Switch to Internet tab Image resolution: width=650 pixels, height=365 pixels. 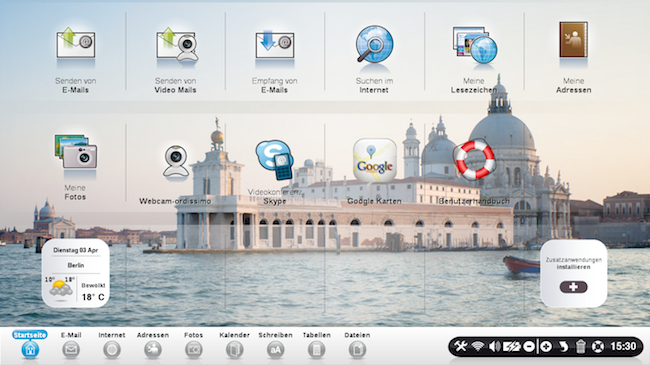112,345
